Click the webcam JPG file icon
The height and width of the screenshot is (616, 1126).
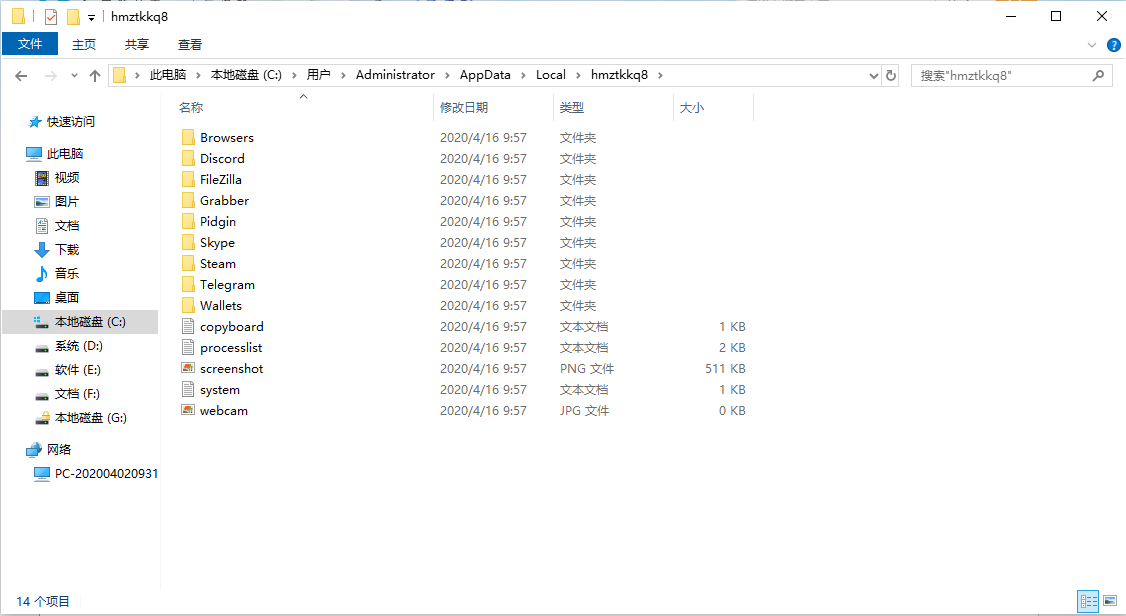coord(188,410)
